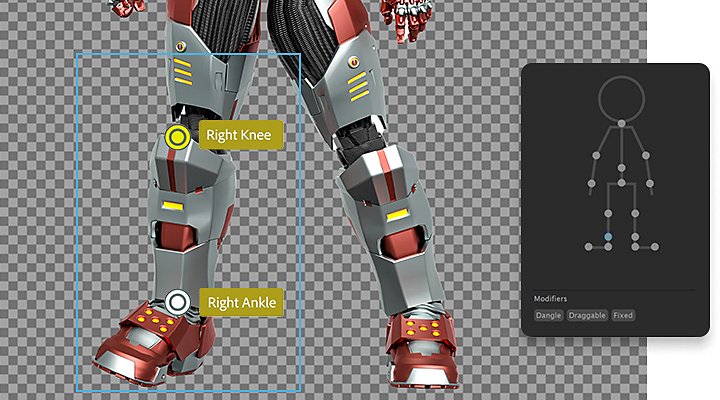720x400 pixels.
Task: Select the shoulder node on skeleton's left side
Action: click(x=596, y=156)
